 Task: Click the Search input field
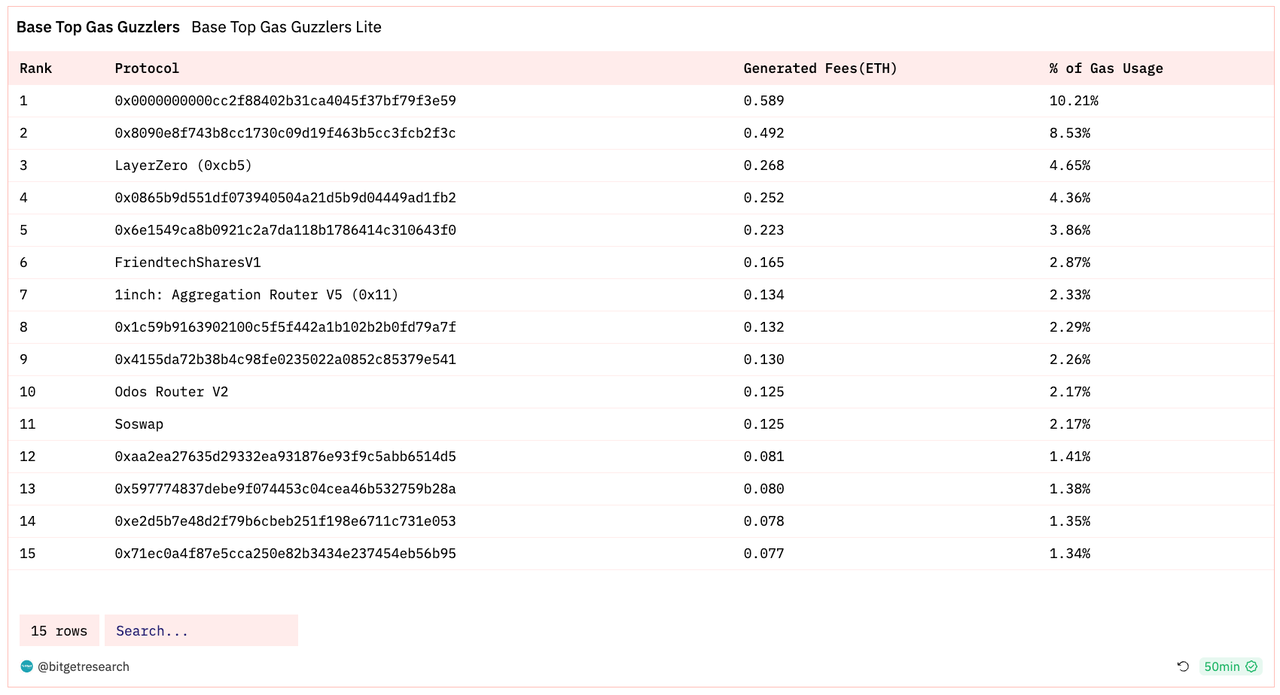click(x=201, y=630)
